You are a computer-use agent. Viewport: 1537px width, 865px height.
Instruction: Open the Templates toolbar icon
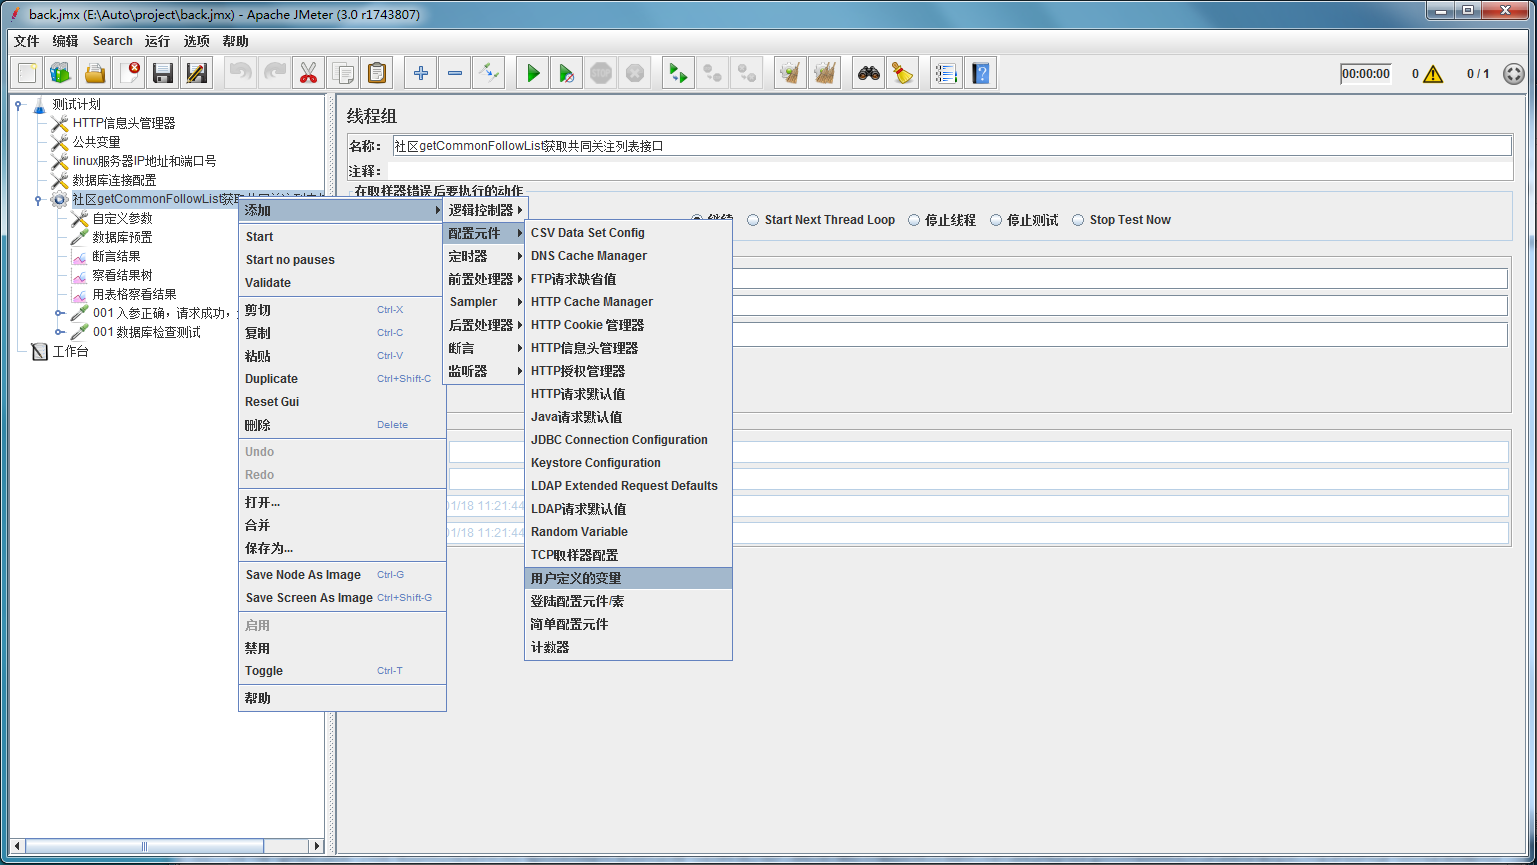click(x=61, y=73)
